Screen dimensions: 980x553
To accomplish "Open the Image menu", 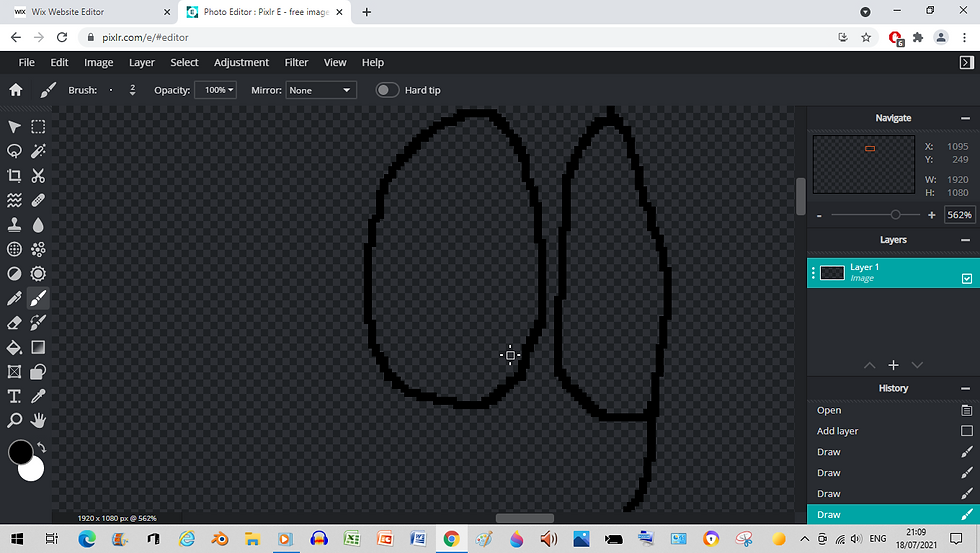I will click(99, 62).
